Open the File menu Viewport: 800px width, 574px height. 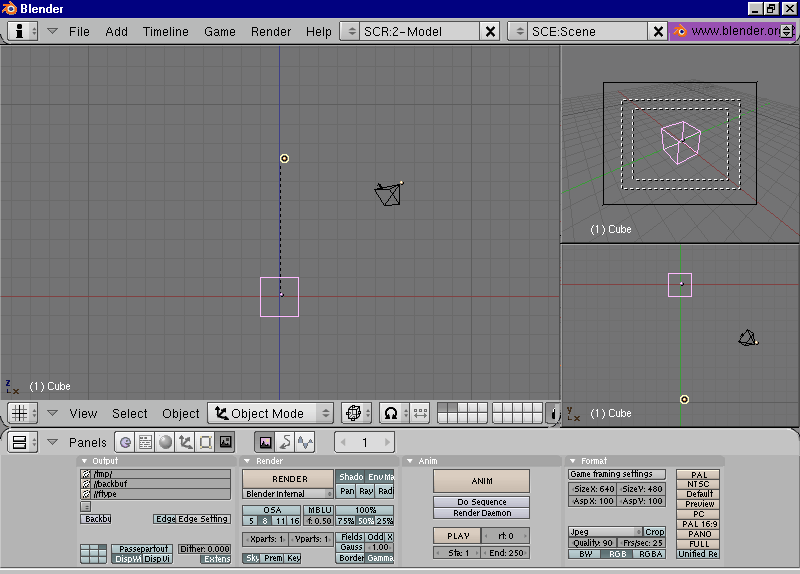tap(79, 32)
